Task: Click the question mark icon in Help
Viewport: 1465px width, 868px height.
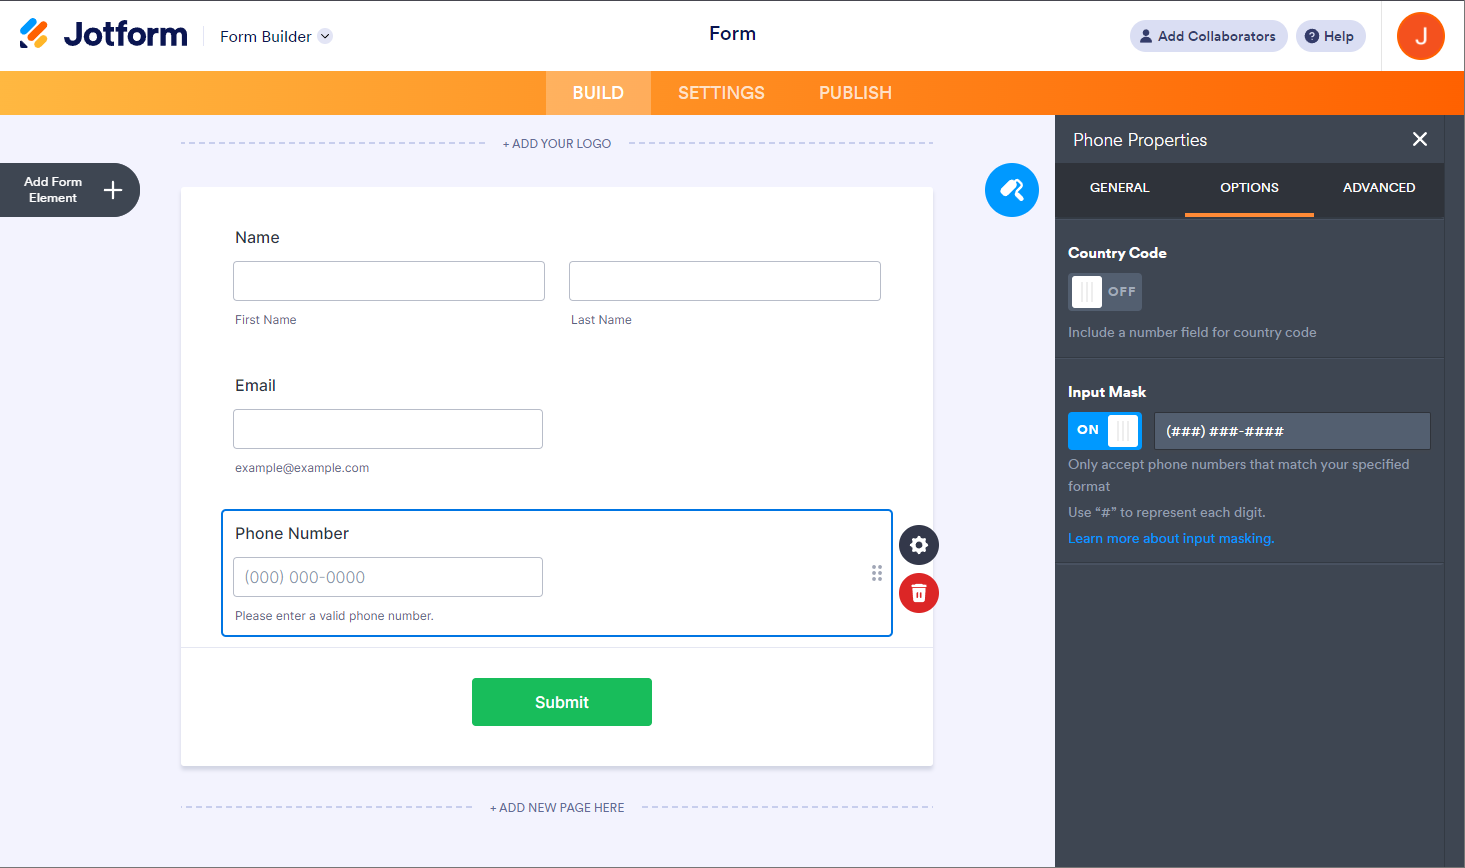Action: [x=1312, y=36]
